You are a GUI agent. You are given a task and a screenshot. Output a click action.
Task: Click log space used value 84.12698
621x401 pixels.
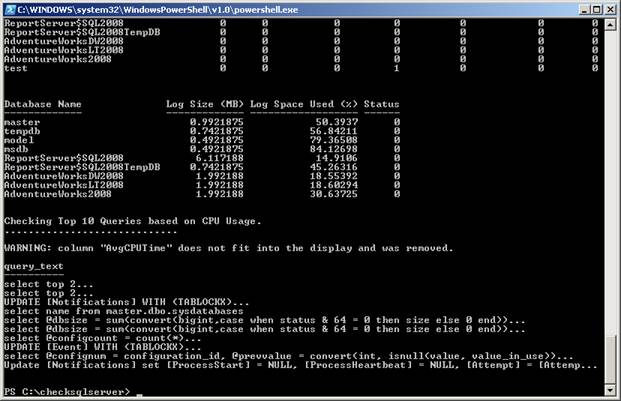pos(333,149)
